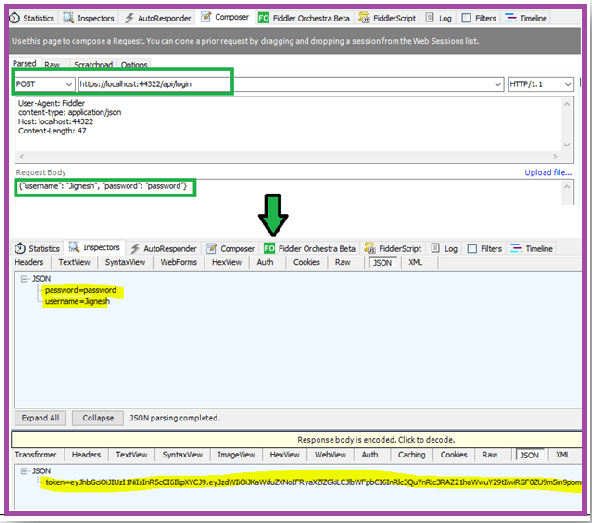Open the request Auth tab
This screenshot has height=523, width=592.
pos(265,262)
